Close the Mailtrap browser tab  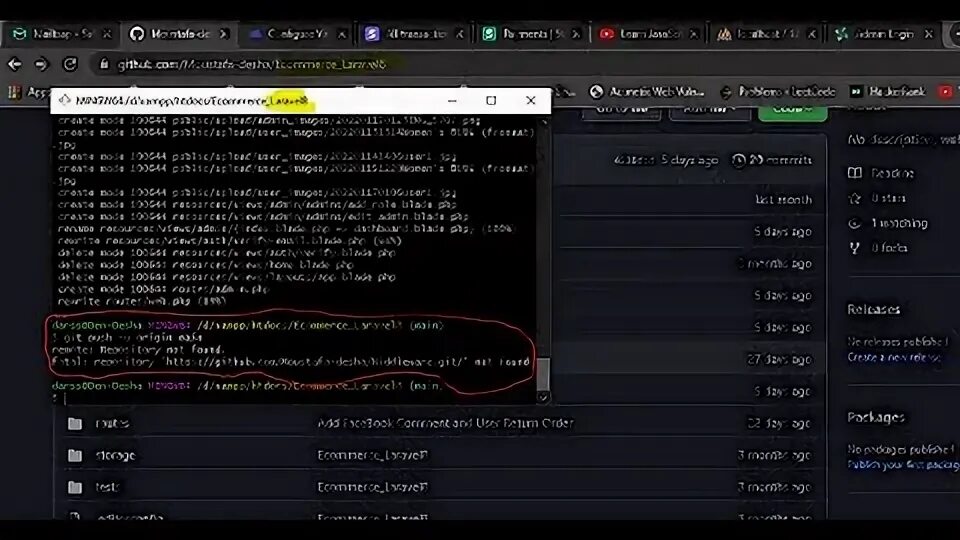tap(107, 34)
